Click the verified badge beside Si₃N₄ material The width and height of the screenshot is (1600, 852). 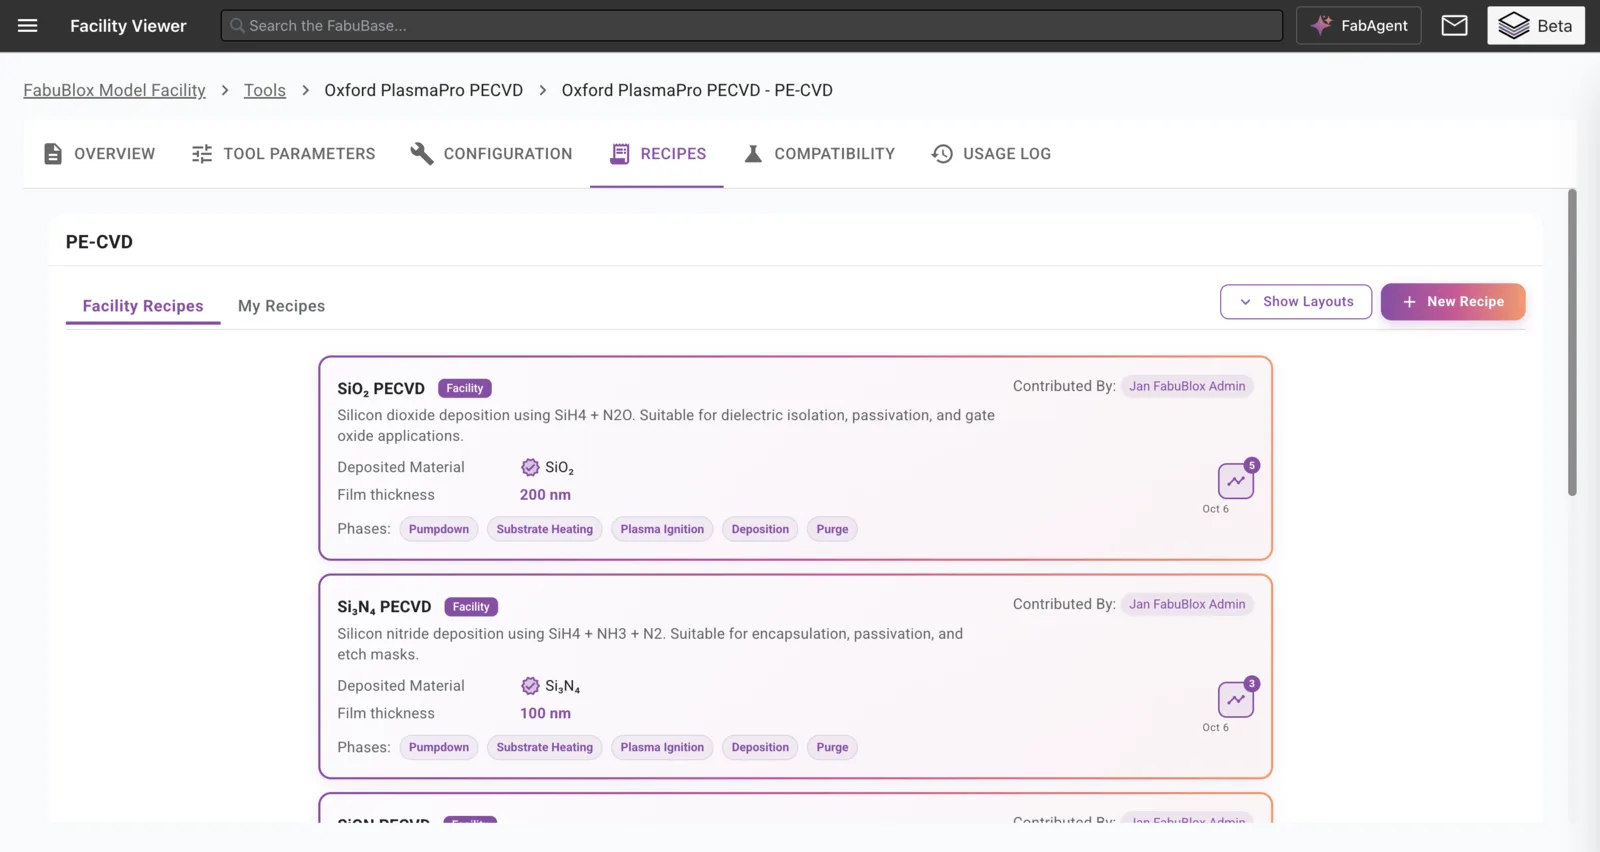[530, 686]
